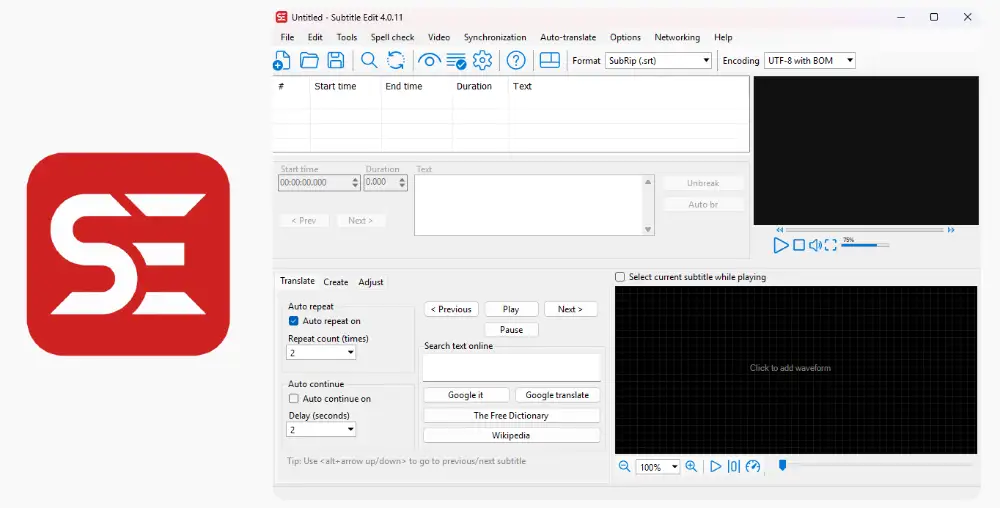This screenshot has width=1000, height=508.
Task: Click the Subtitle Edit title bar logo
Action: pyautogui.click(x=281, y=17)
